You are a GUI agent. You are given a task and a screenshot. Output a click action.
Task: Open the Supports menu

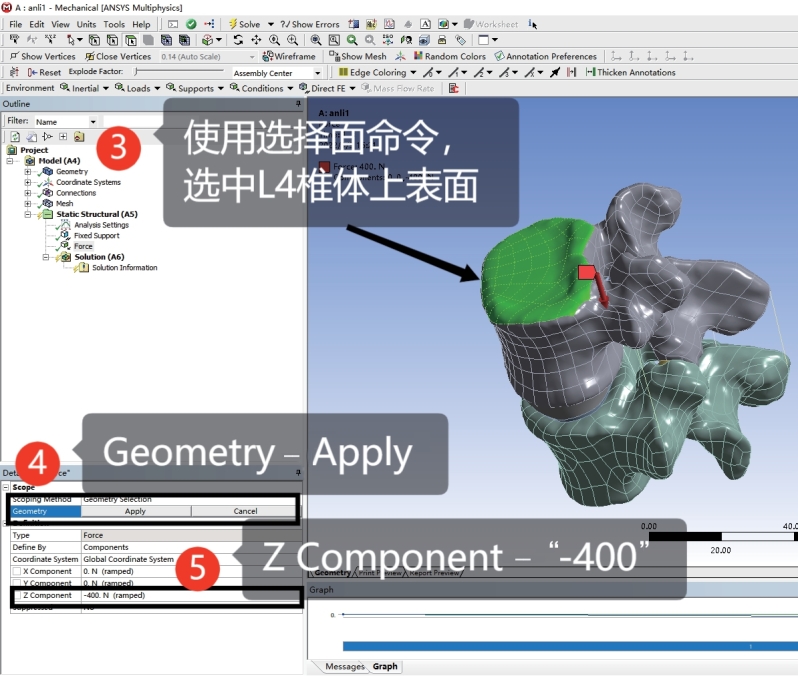coord(195,88)
